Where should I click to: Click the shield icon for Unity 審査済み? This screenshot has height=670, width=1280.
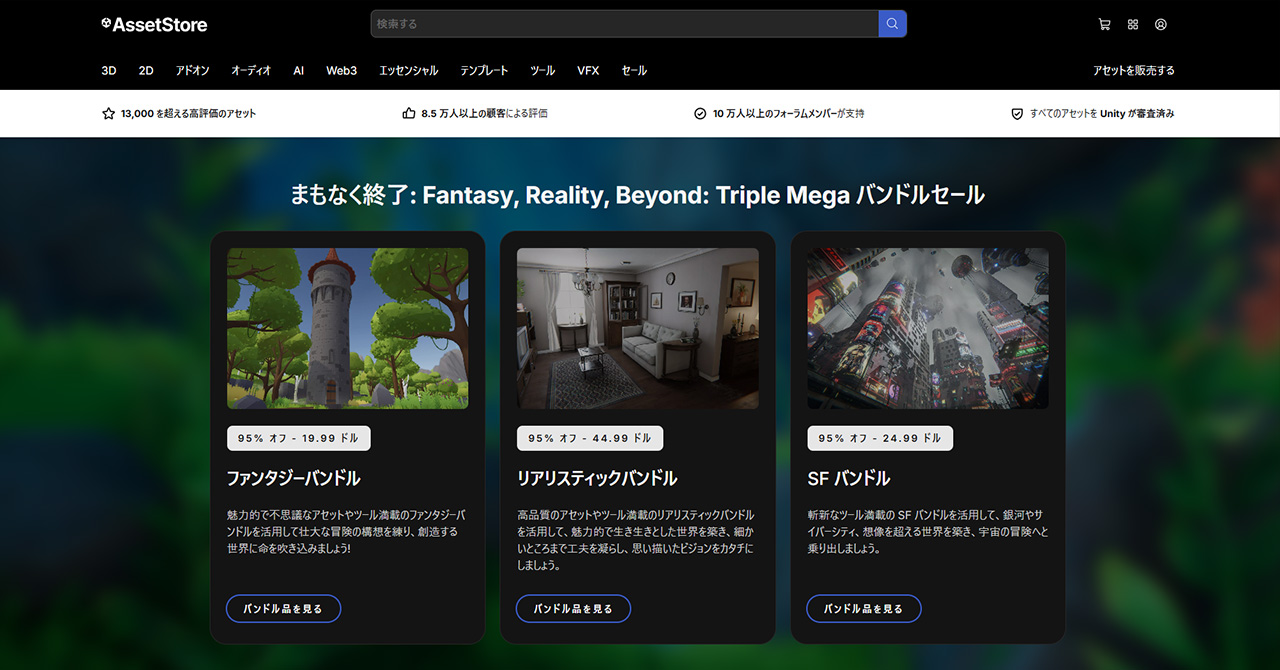point(1016,113)
